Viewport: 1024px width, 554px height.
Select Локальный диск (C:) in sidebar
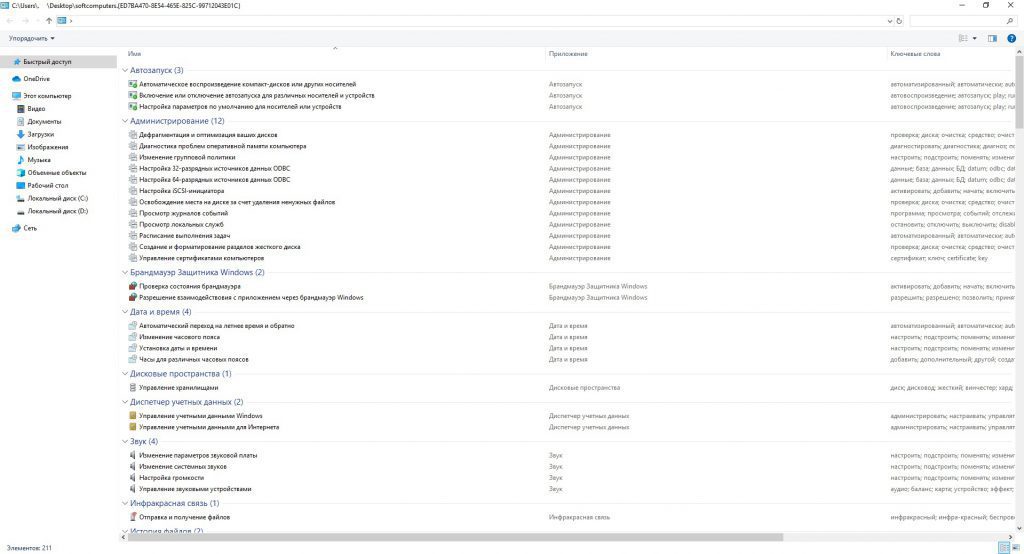pos(57,198)
